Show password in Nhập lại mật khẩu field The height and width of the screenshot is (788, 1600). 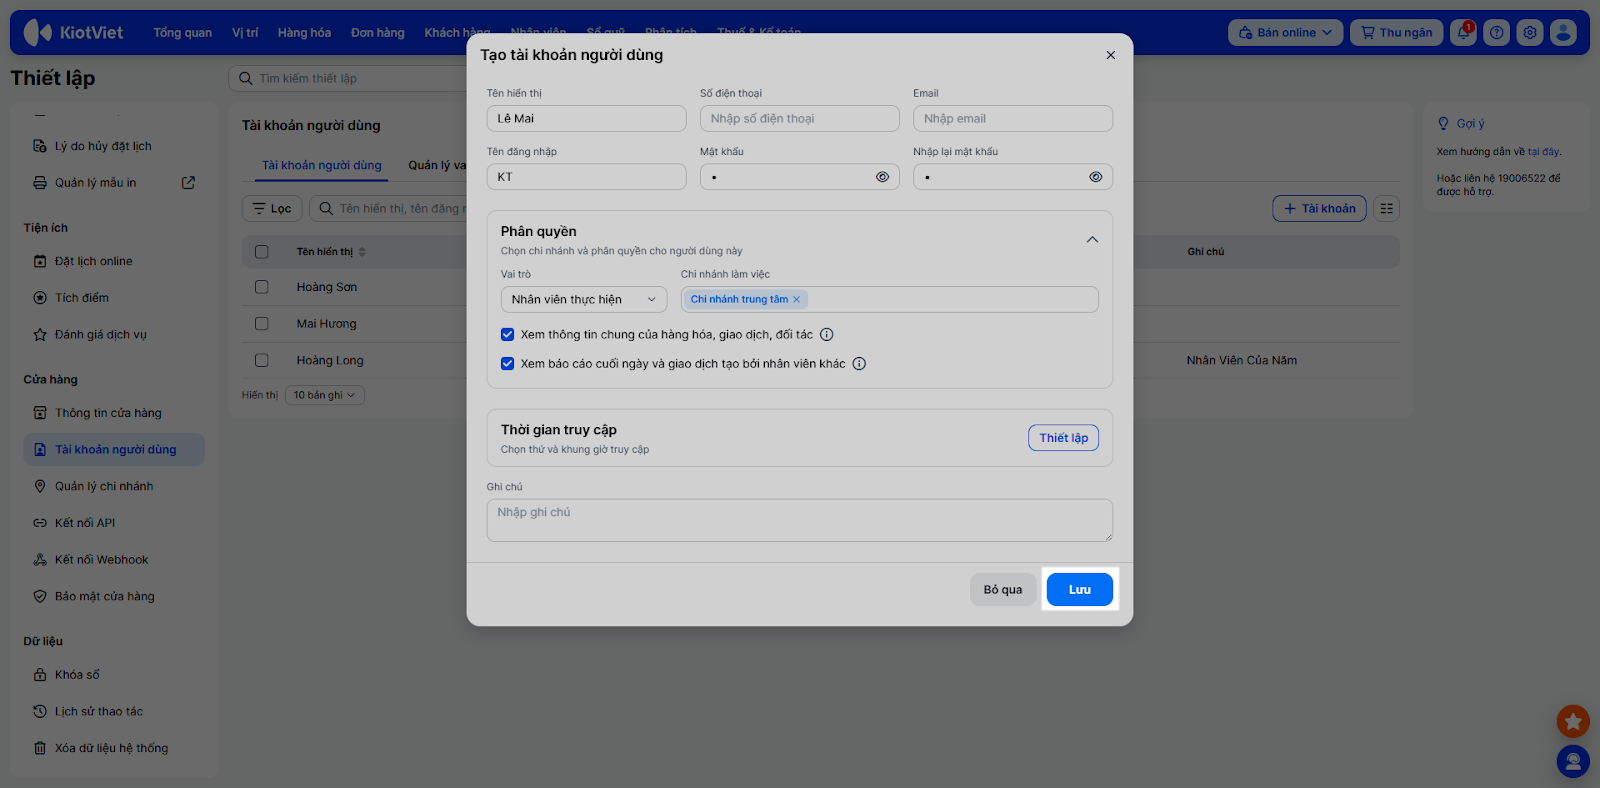(1096, 177)
